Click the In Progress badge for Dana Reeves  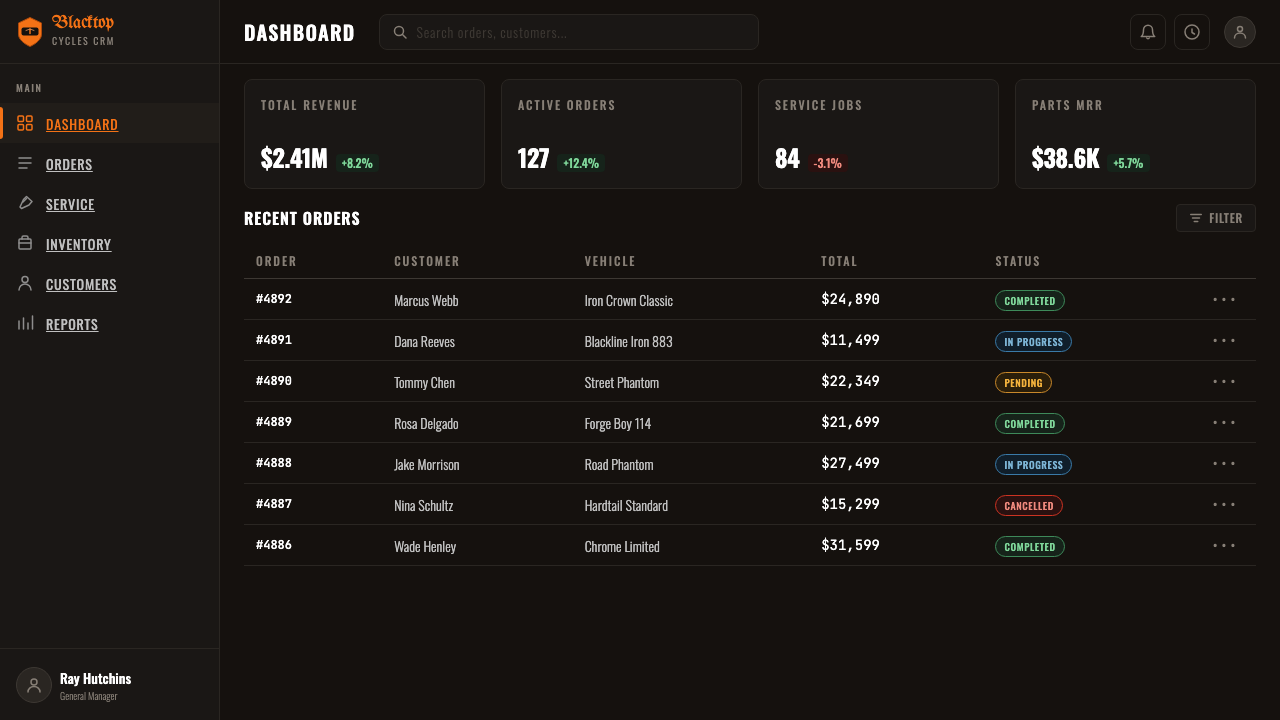coord(1033,341)
